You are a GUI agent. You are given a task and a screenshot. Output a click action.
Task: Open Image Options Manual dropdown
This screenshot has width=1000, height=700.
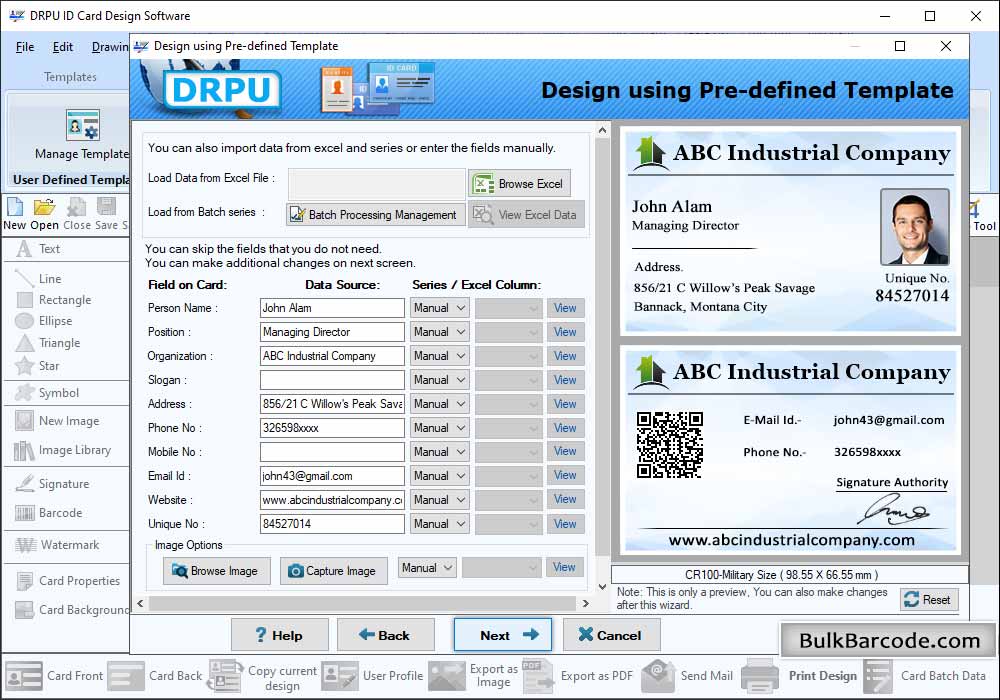click(x=427, y=567)
